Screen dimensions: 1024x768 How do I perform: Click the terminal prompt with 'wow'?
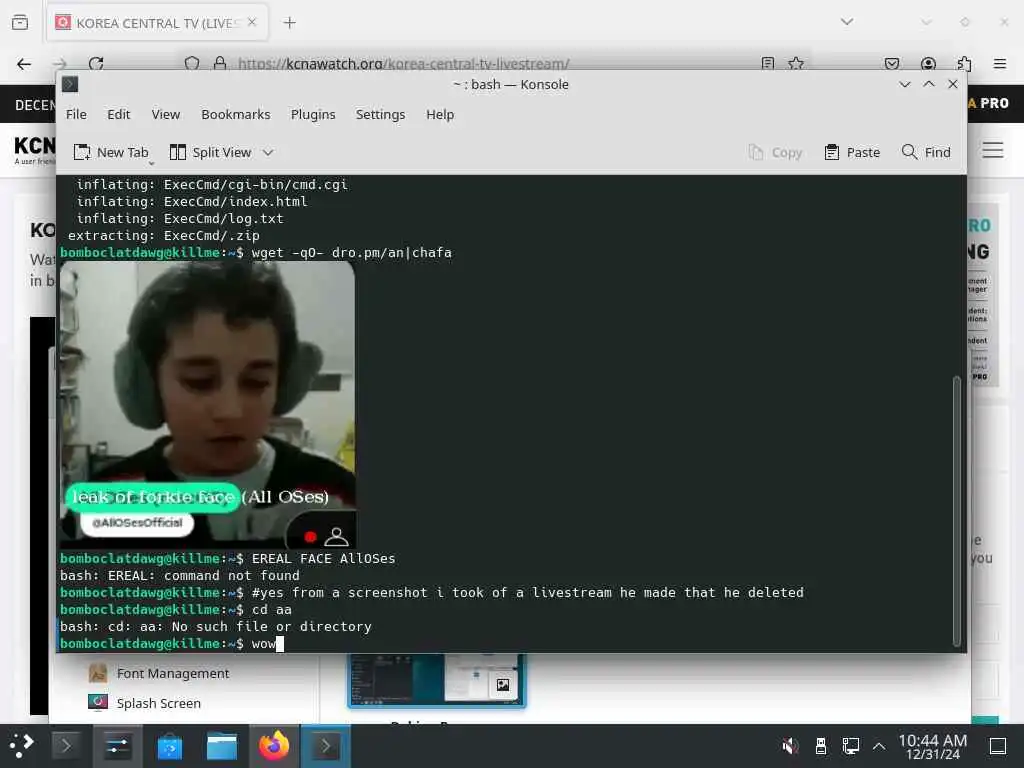pos(172,643)
